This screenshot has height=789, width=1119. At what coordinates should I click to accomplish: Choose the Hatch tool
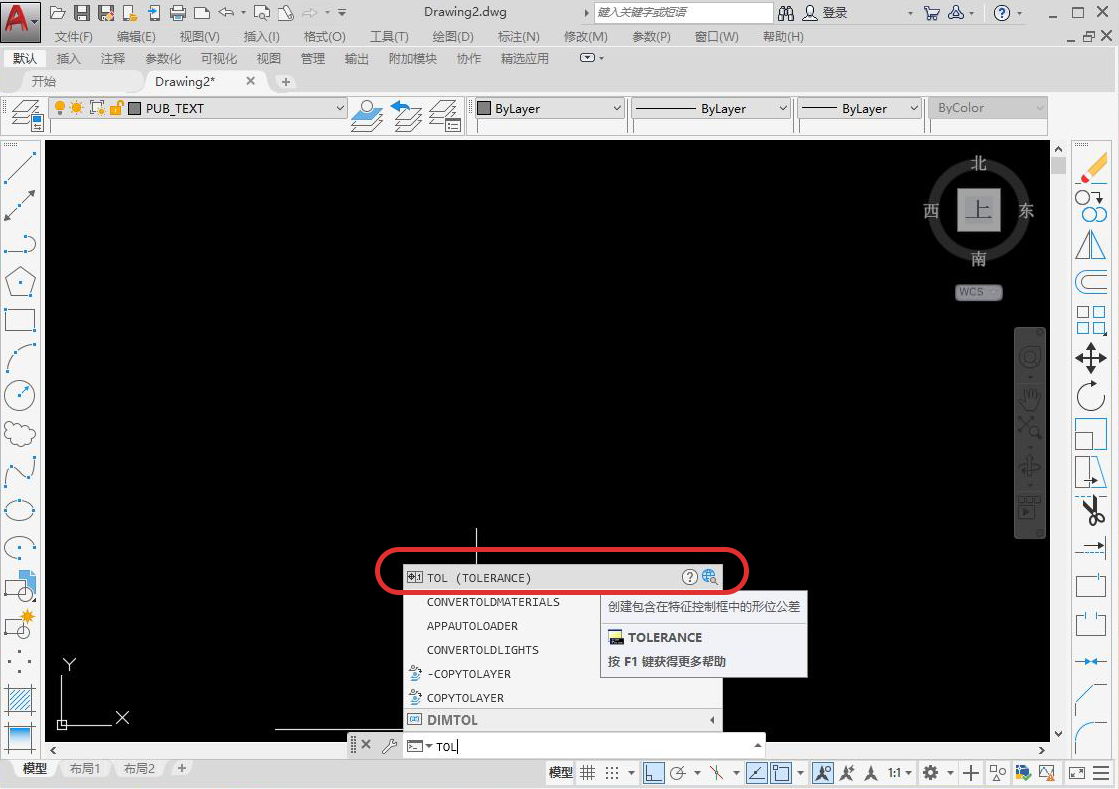coord(20,699)
